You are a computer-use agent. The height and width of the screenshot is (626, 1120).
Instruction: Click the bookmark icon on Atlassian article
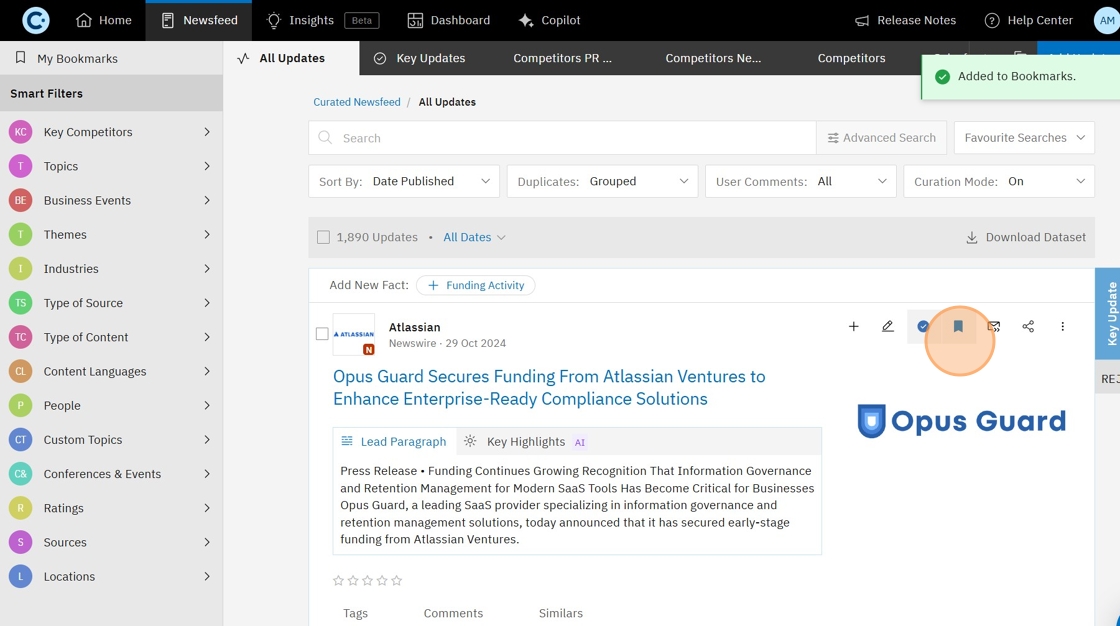958,327
